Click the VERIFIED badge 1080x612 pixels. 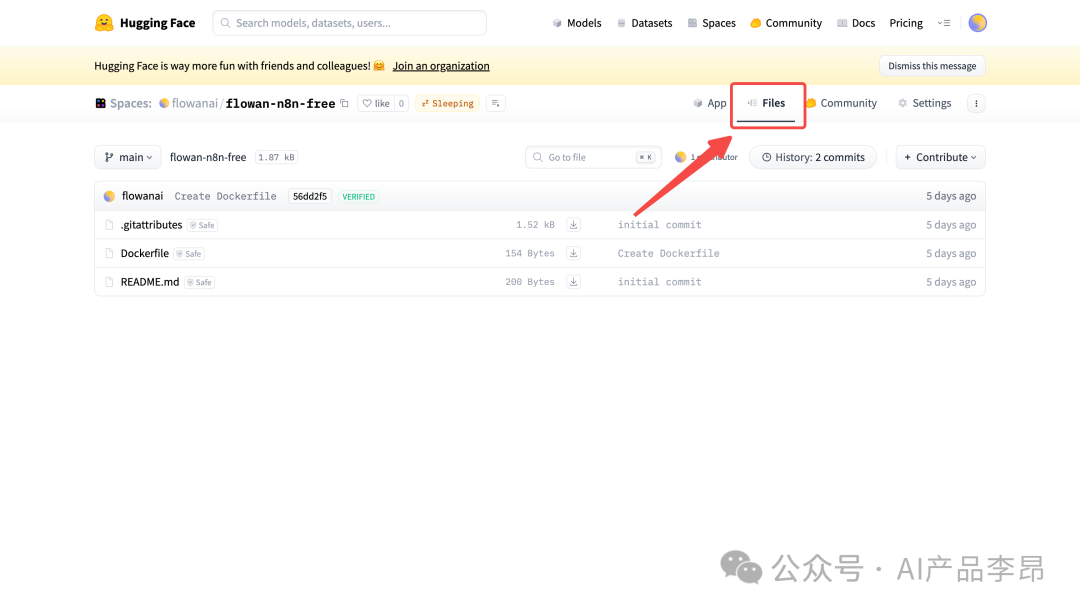tap(358, 197)
